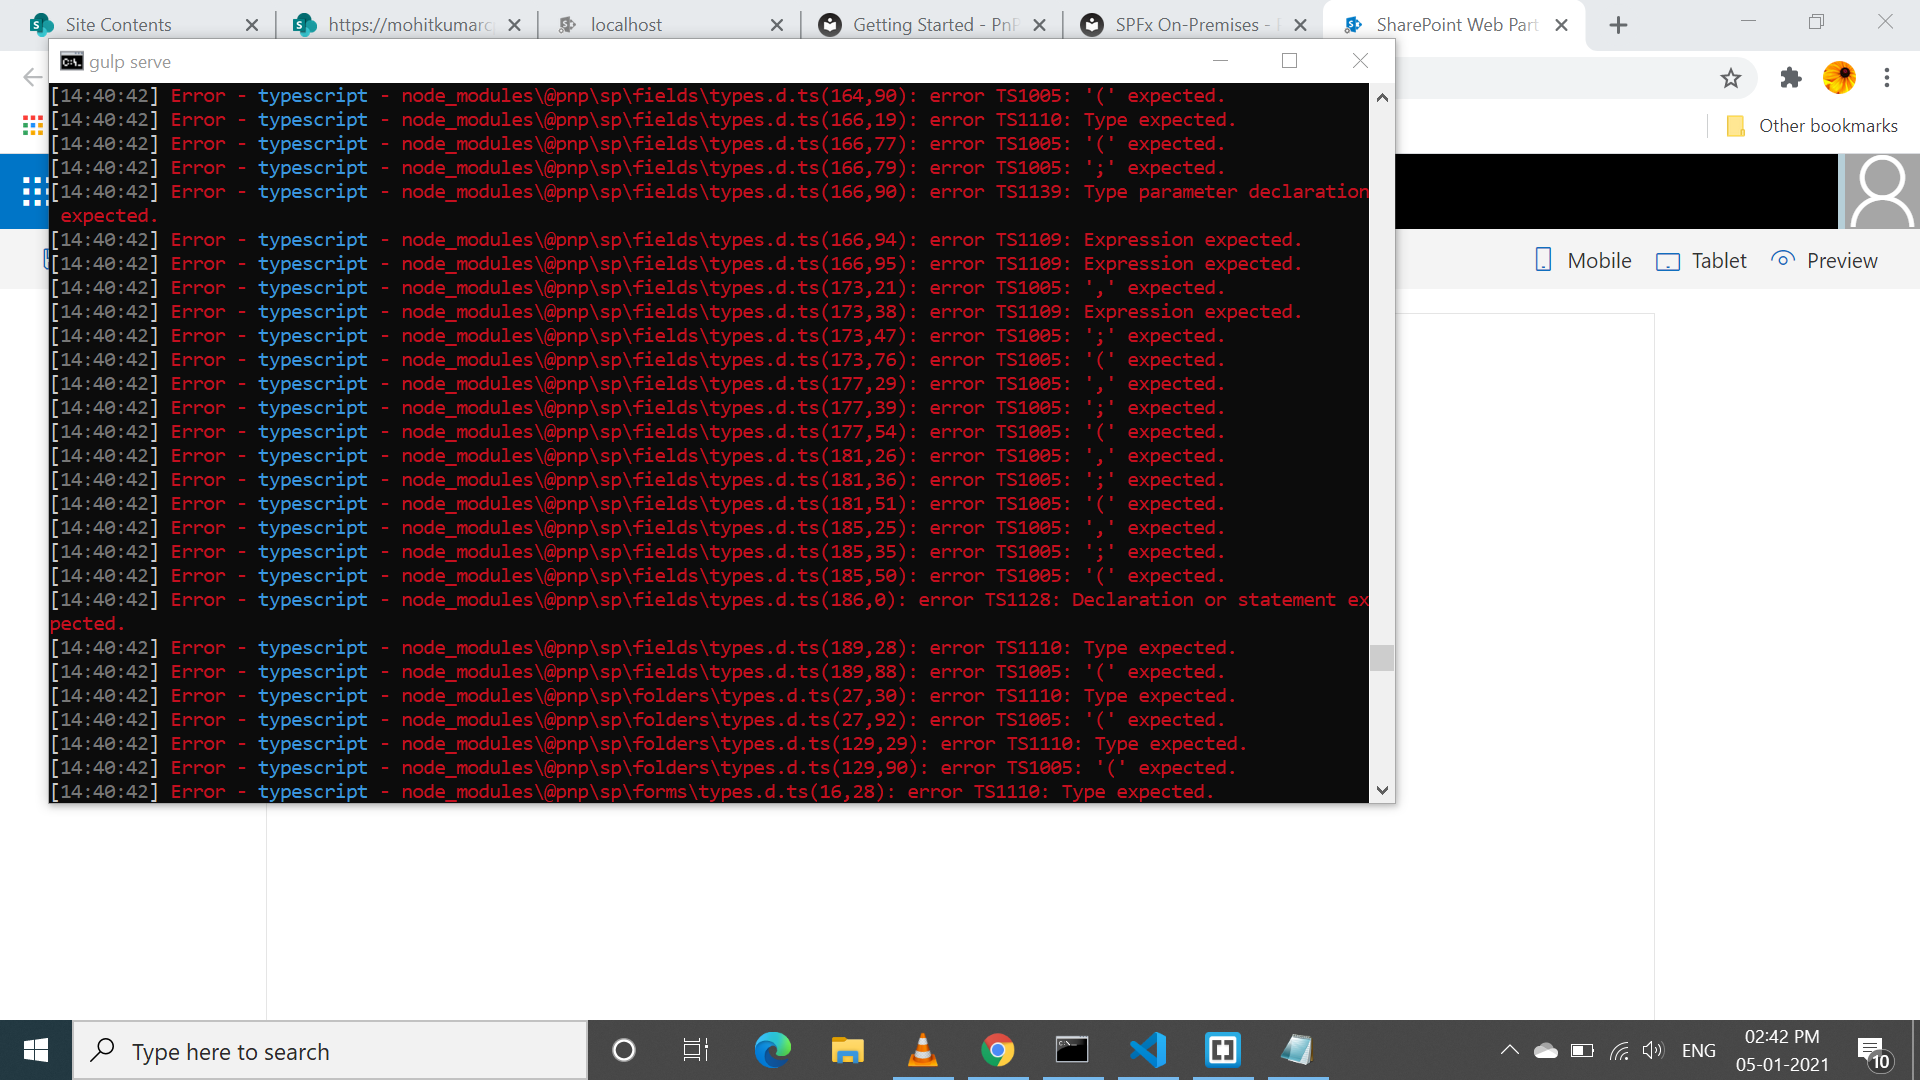Open a new browser tab
This screenshot has height=1080, width=1920.
coord(1618,25)
